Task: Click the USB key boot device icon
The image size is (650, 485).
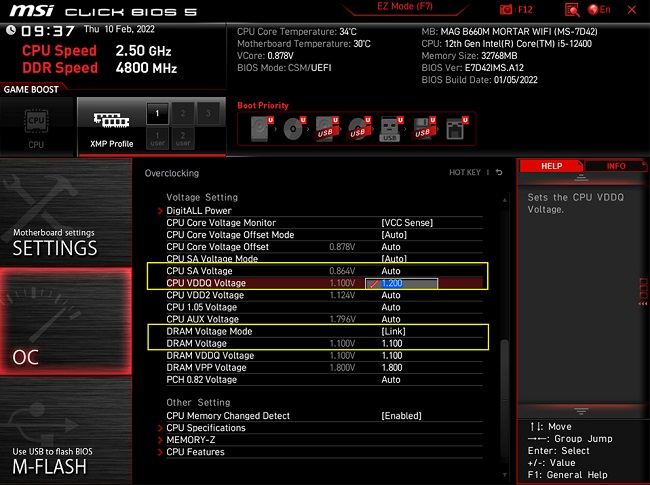Action: pos(390,129)
